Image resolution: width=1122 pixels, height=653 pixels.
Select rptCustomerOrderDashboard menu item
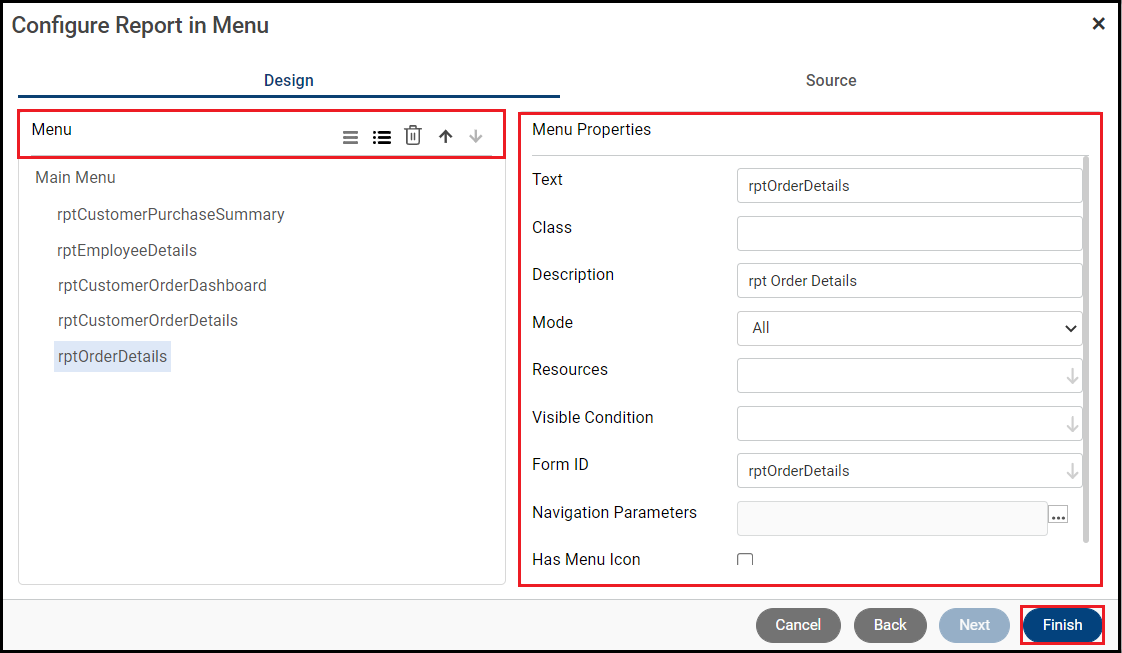pyautogui.click(x=162, y=285)
